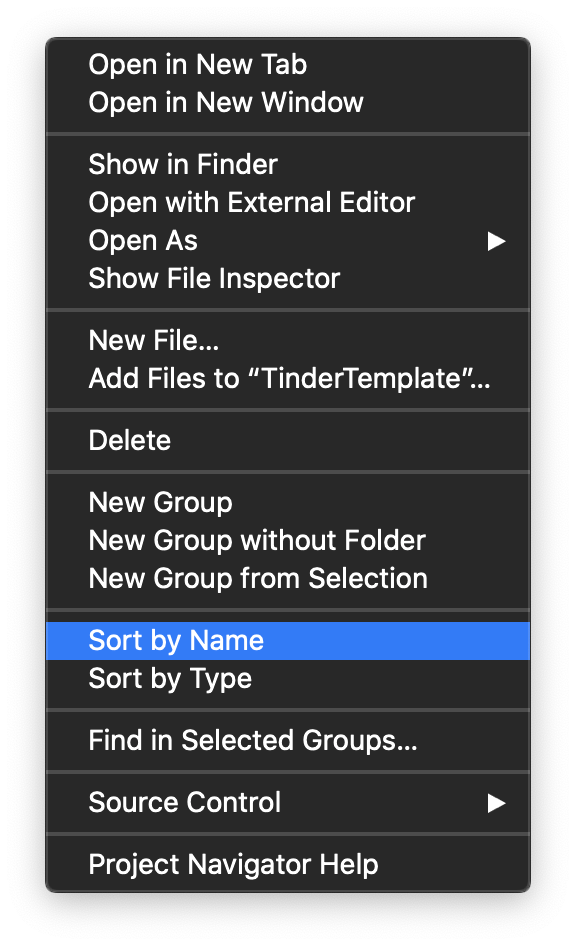Select Open in New Window
The height and width of the screenshot is (946, 576).
[288, 102]
